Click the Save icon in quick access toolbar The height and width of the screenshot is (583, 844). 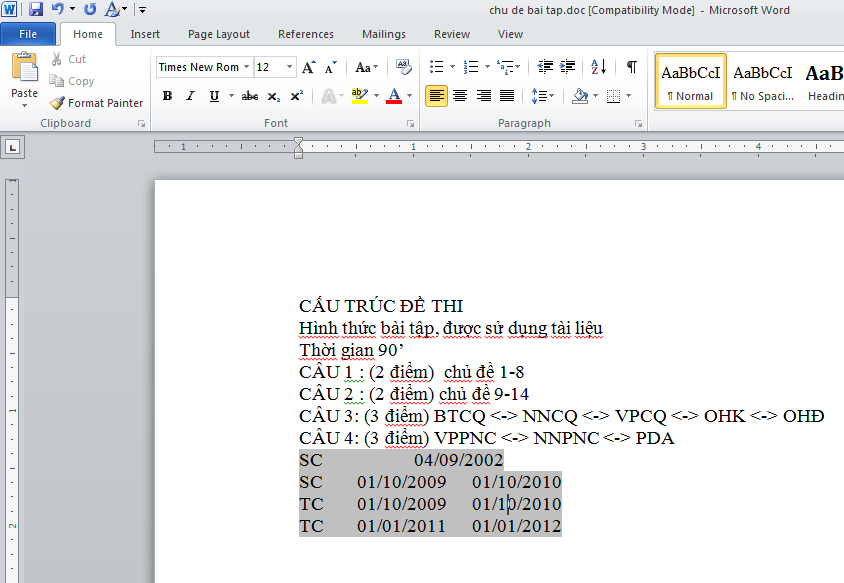[x=36, y=9]
